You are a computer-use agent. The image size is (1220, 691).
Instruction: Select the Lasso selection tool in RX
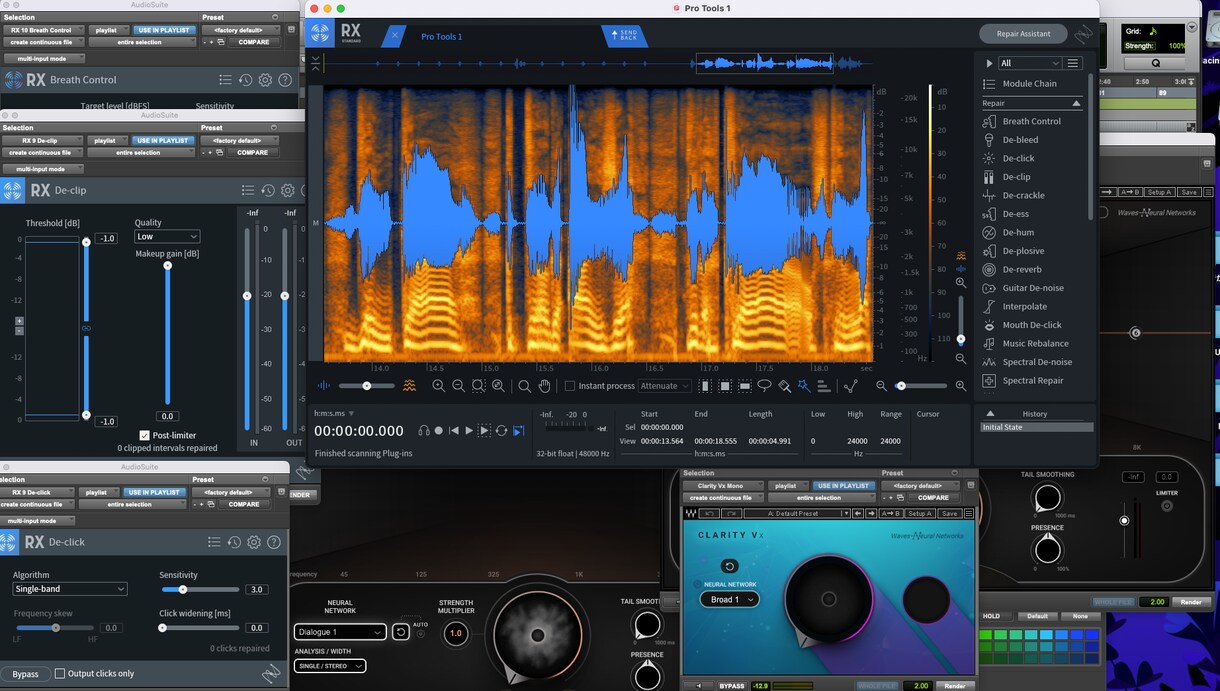coord(764,386)
